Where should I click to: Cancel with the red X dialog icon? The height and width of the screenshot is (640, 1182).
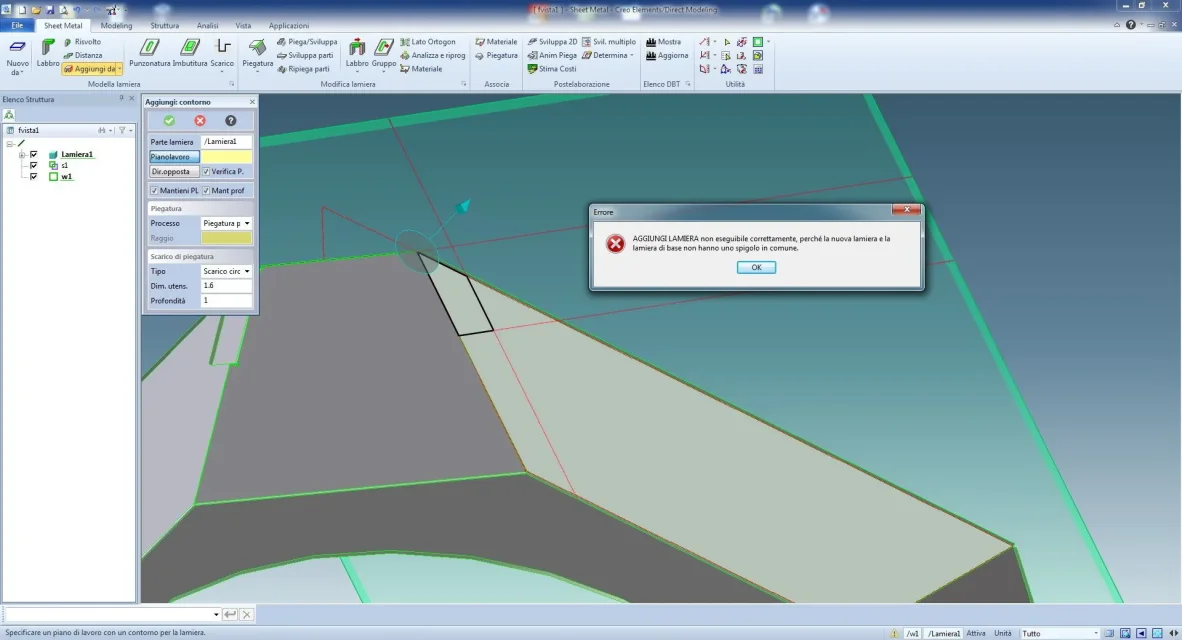click(200, 120)
